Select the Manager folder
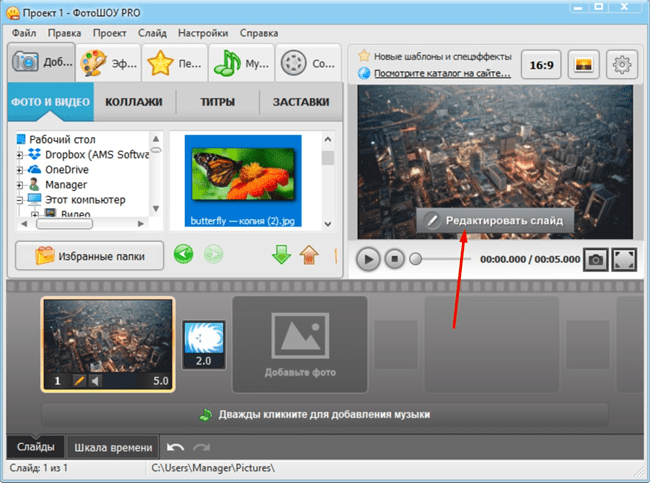 66,184
